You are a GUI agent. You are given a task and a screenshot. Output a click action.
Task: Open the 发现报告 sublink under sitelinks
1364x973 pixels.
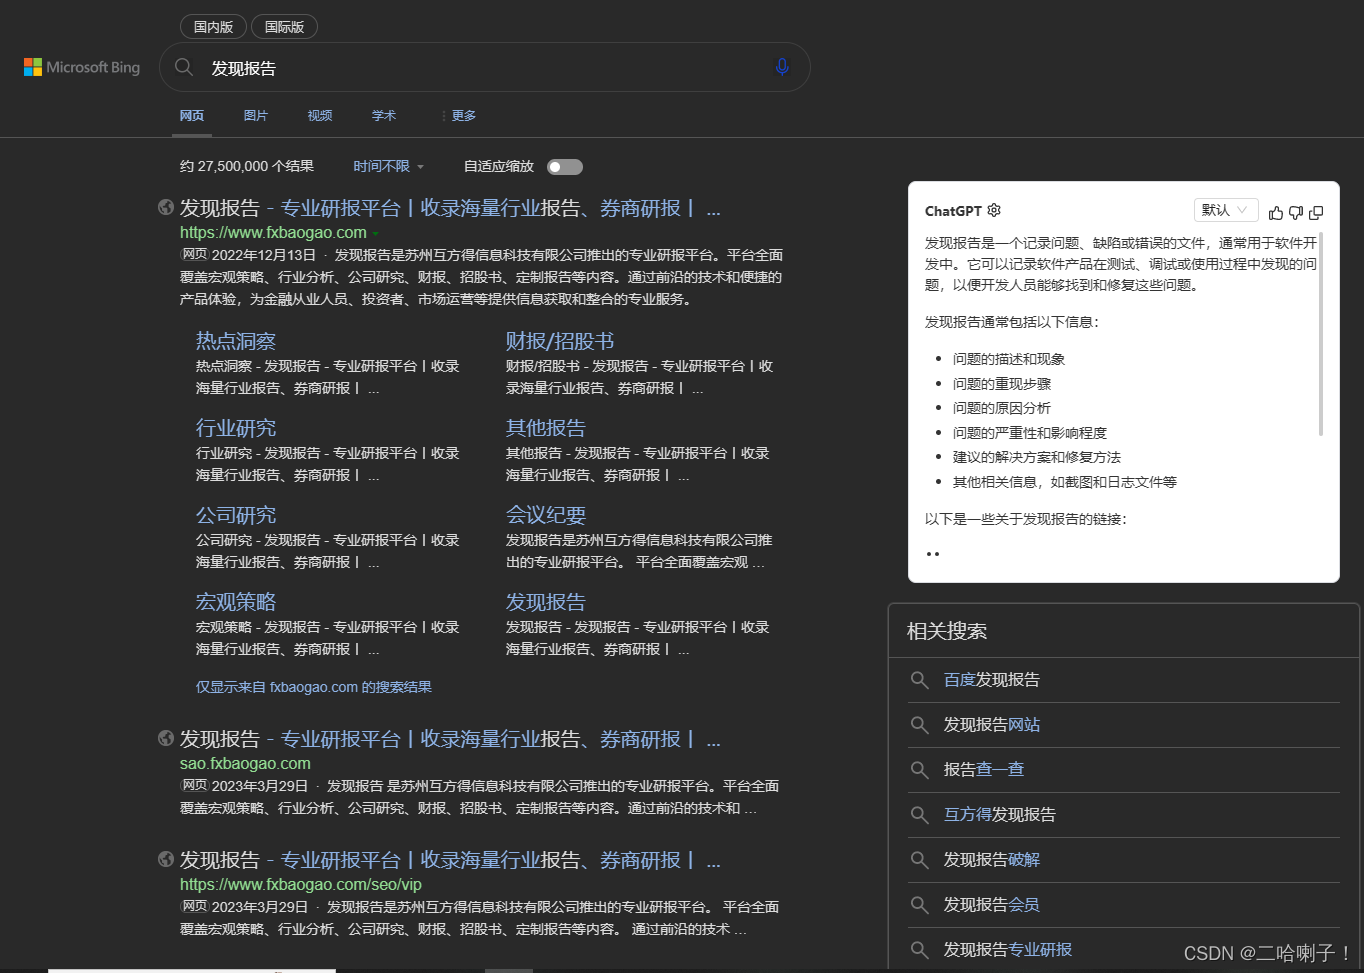(x=546, y=602)
